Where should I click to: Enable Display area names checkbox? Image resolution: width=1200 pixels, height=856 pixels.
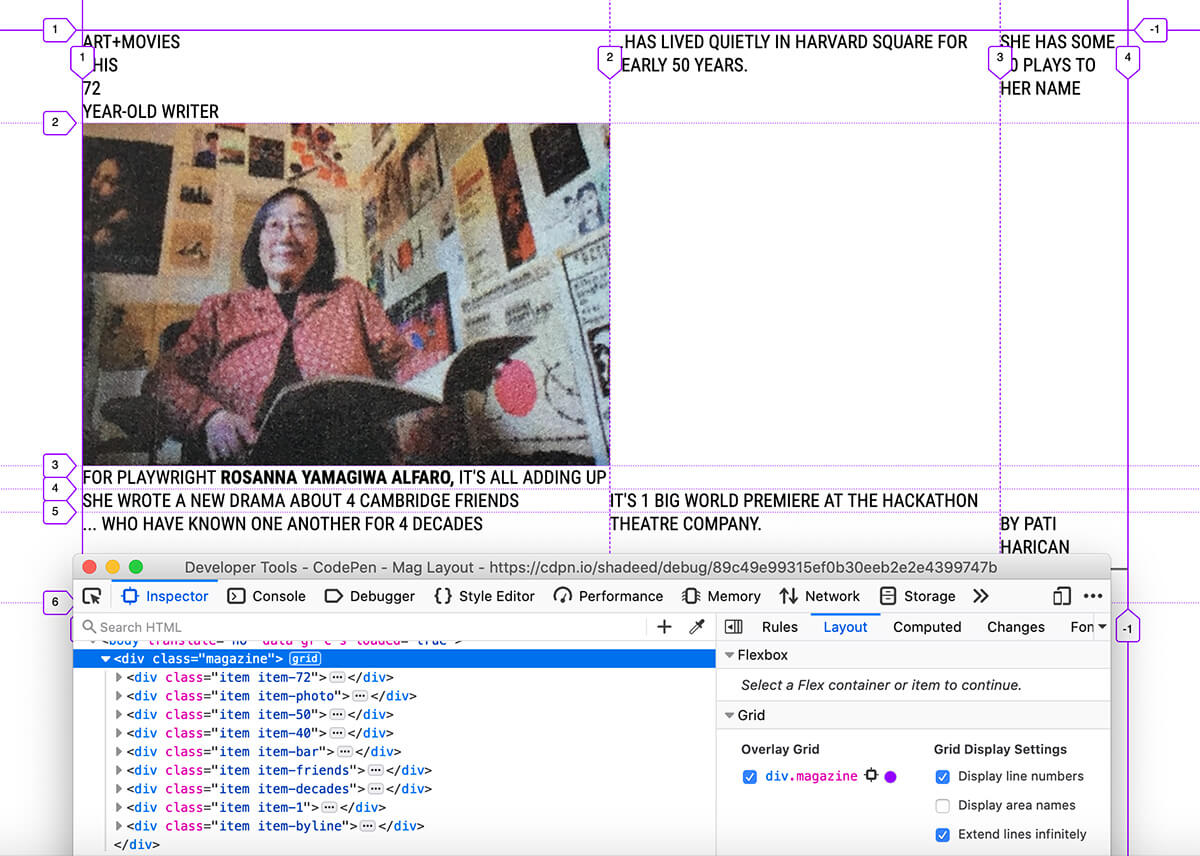pyautogui.click(x=942, y=806)
